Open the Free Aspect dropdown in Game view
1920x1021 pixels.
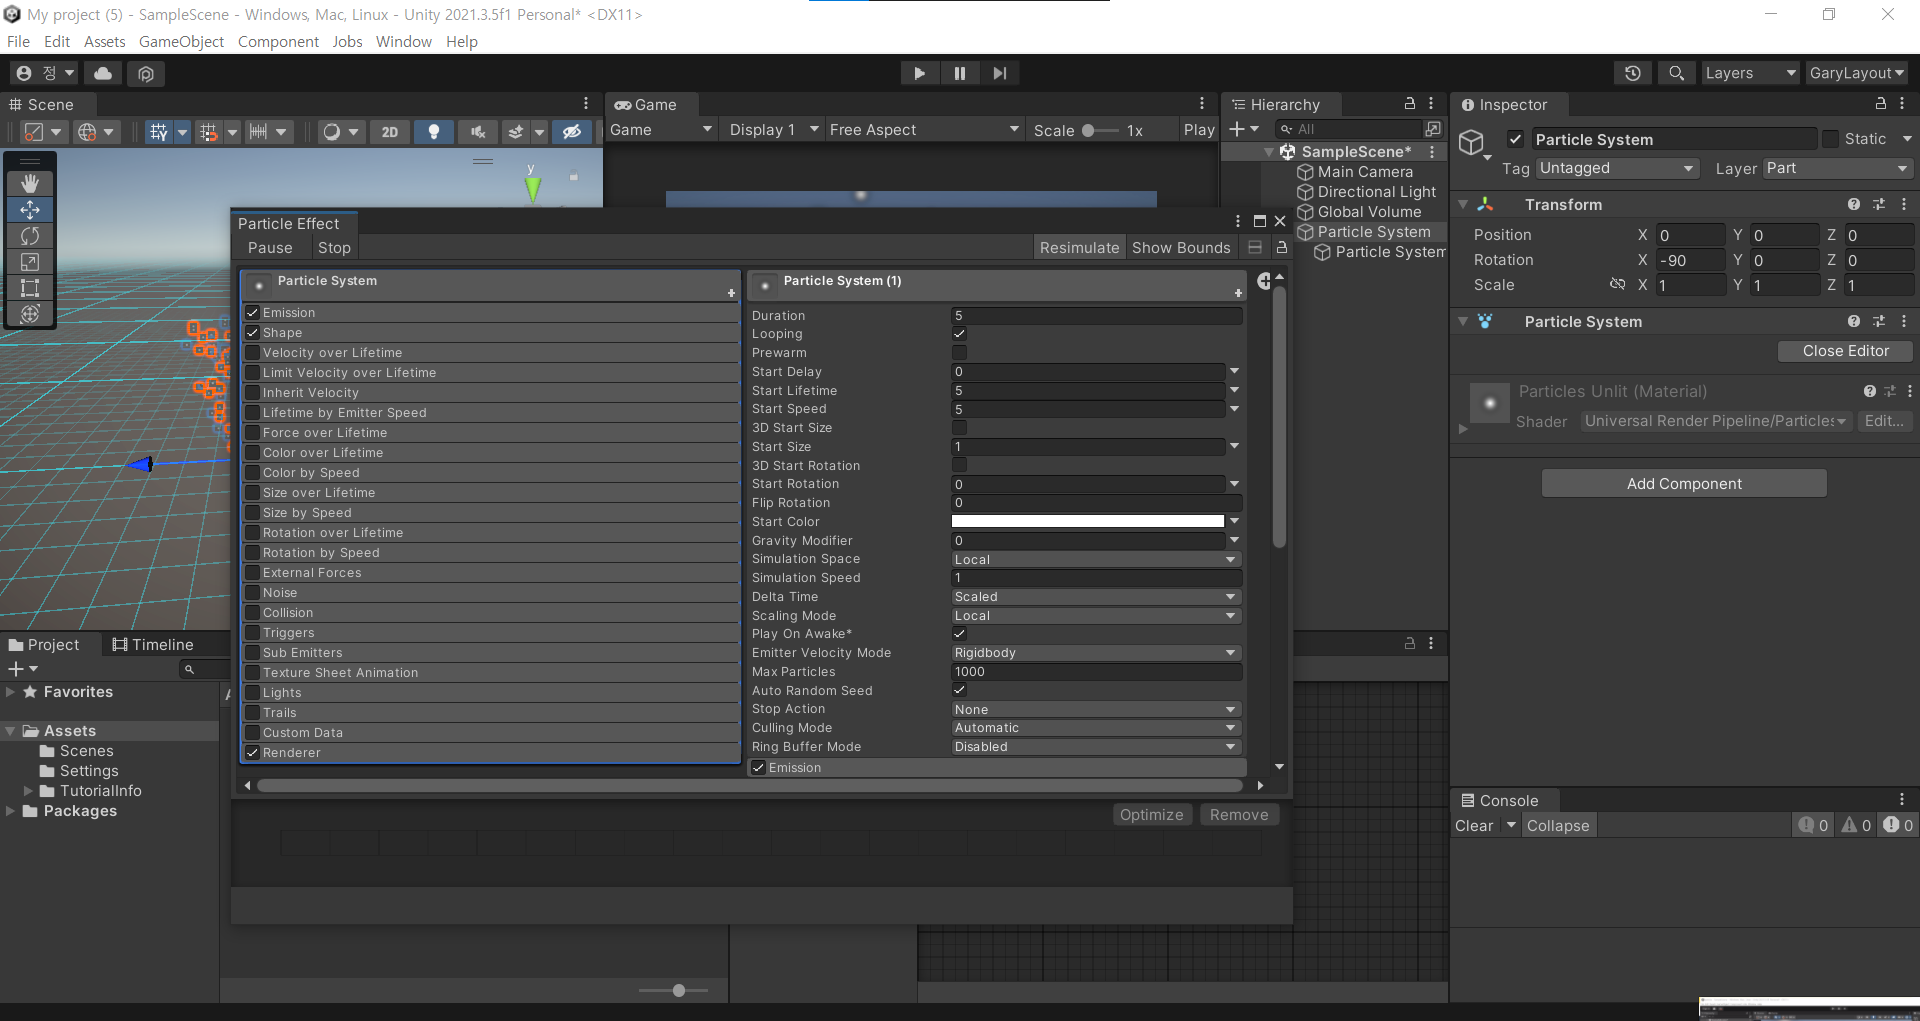click(924, 130)
